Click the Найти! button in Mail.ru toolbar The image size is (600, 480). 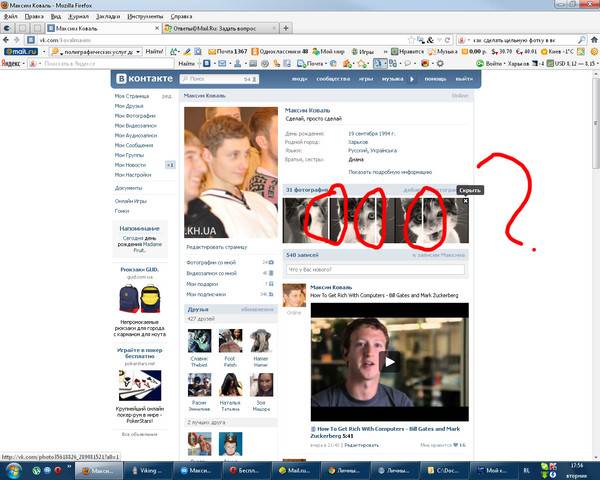tap(154, 51)
